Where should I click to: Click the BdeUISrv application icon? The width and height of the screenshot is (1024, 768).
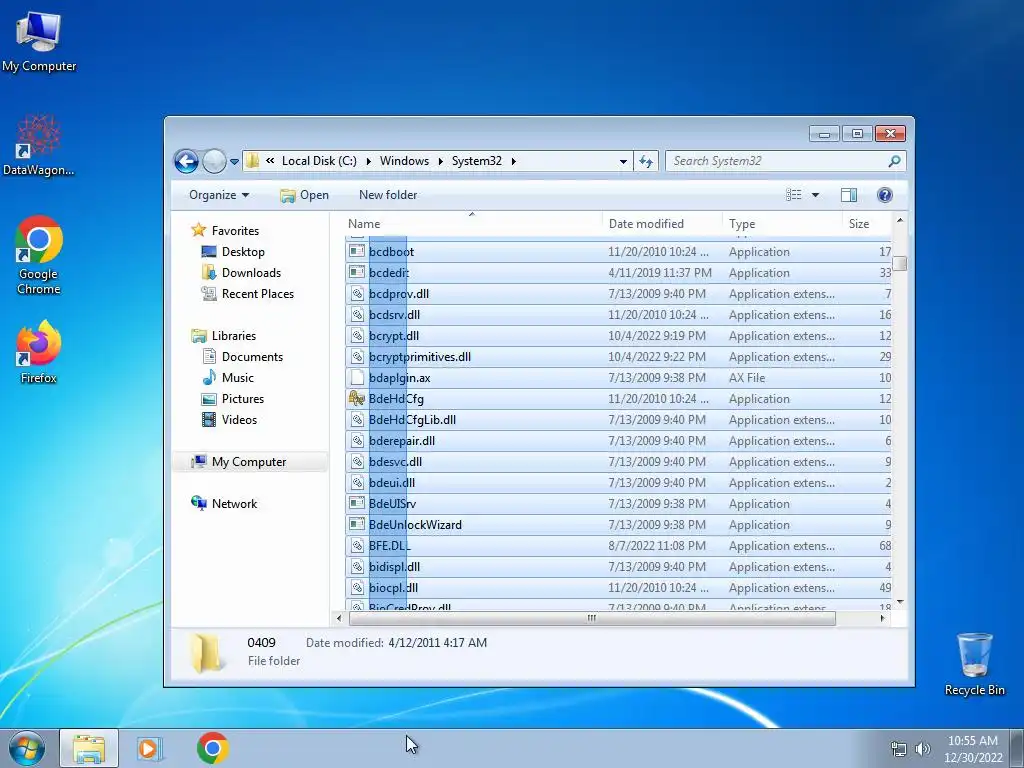point(357,504)
